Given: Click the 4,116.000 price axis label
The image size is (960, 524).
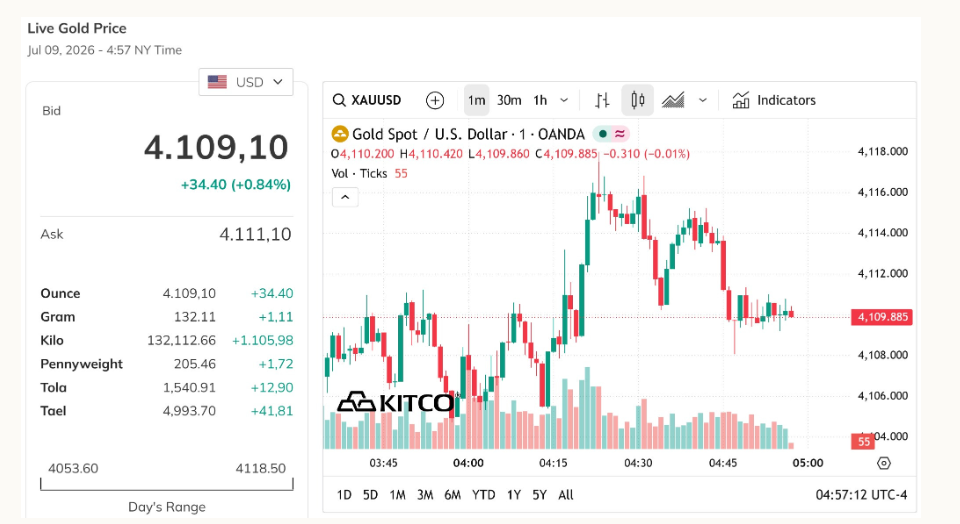Looking at the screenshot, I should pyautogui.click(x=882, y=192).
